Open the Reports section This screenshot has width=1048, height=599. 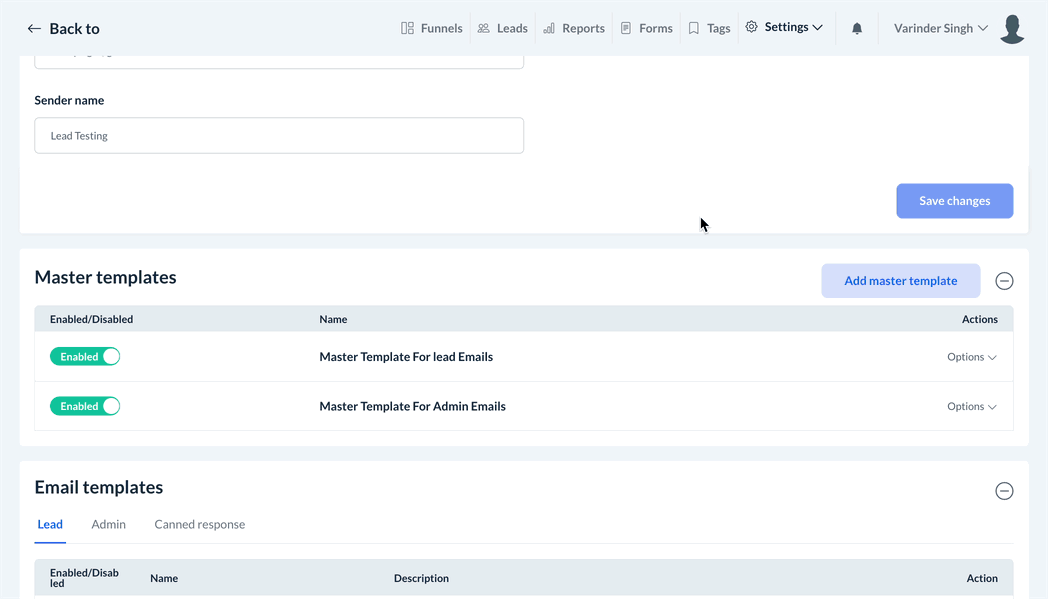point(573,28)
